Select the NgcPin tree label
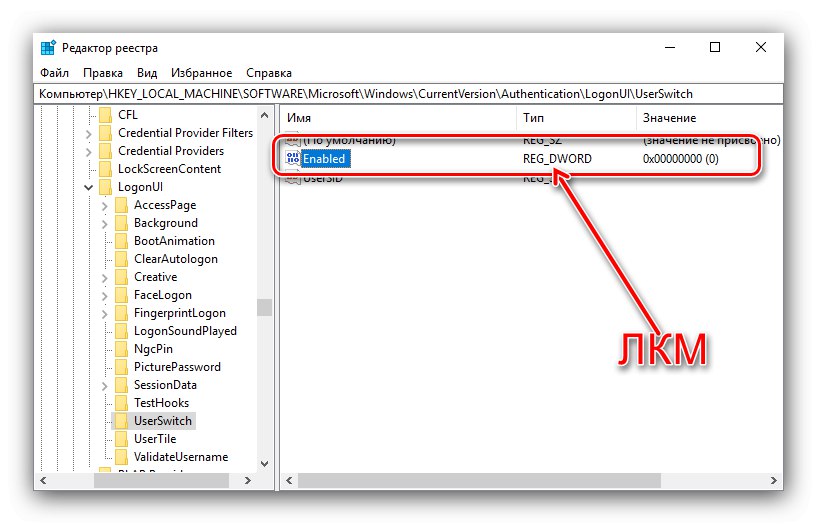The width and height of the screenshot is (817, 524). (x=153, y=349)
